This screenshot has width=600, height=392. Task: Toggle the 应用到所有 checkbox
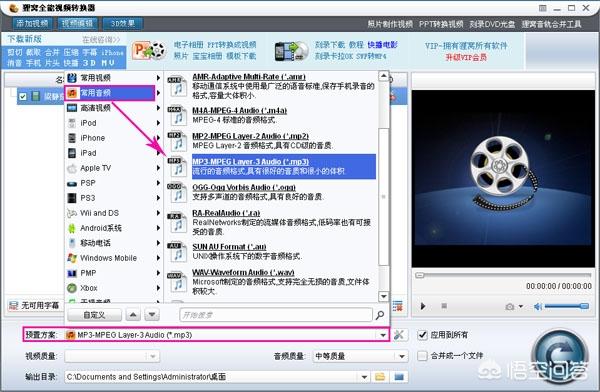pyautogui.click(x=422, y=335)
